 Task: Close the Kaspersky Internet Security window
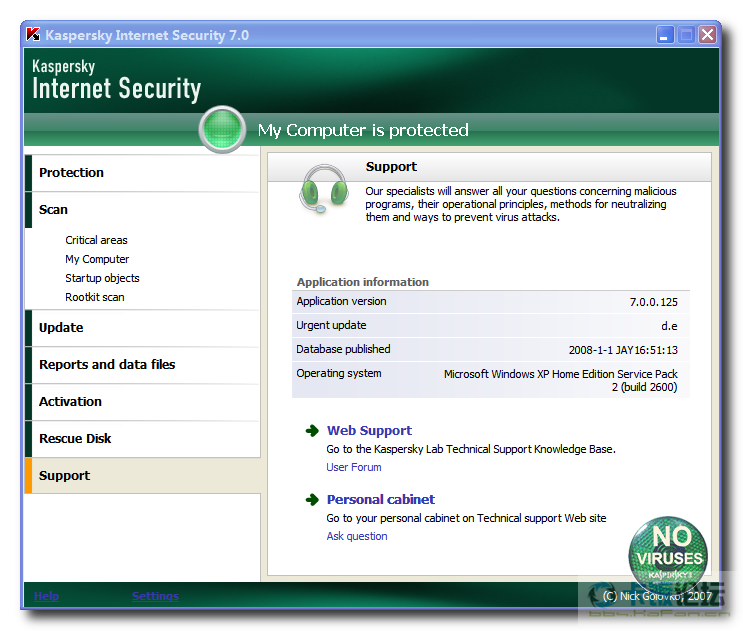pyautogui.click(x=707, y=35)
